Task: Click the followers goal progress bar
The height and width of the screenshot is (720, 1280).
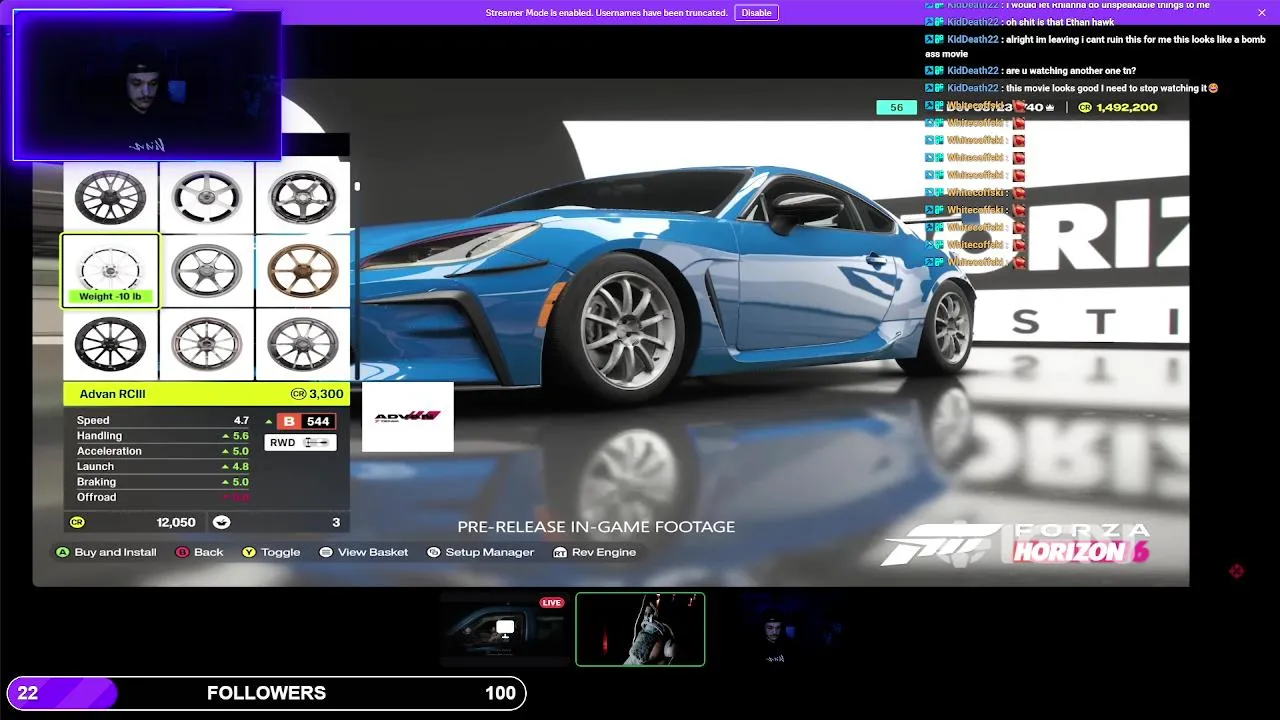Action: coord(266,693)
